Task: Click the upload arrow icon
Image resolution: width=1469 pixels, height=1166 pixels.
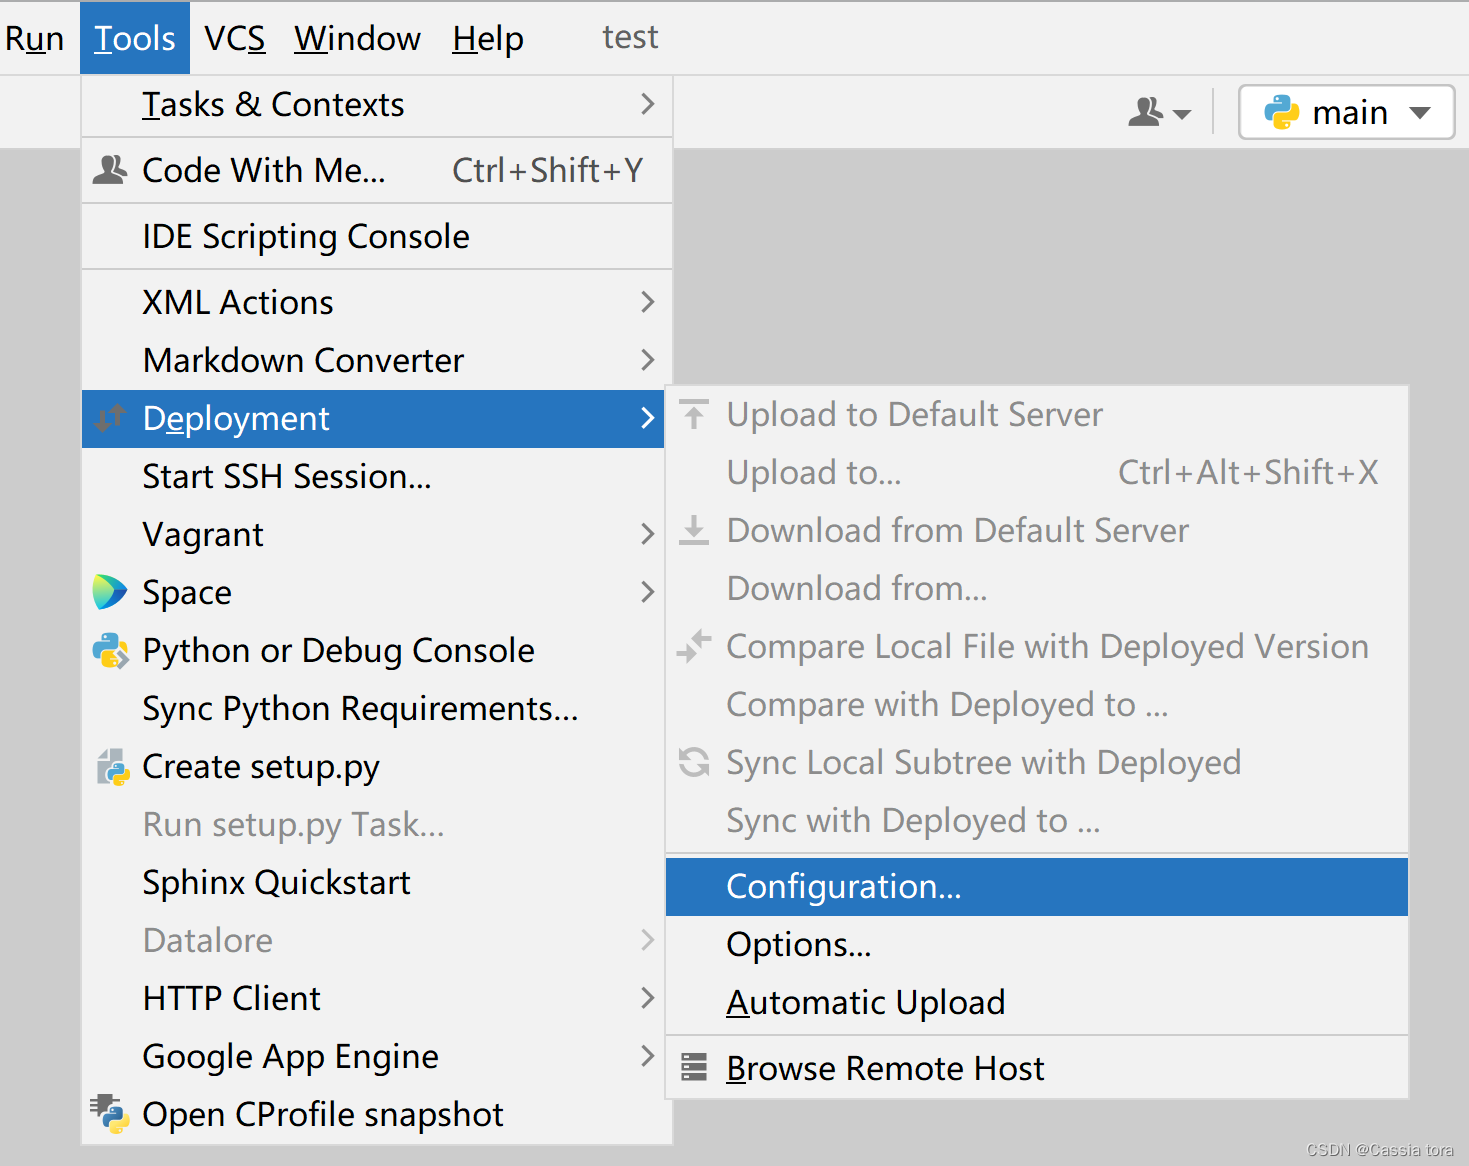Action: pos(694,414)
